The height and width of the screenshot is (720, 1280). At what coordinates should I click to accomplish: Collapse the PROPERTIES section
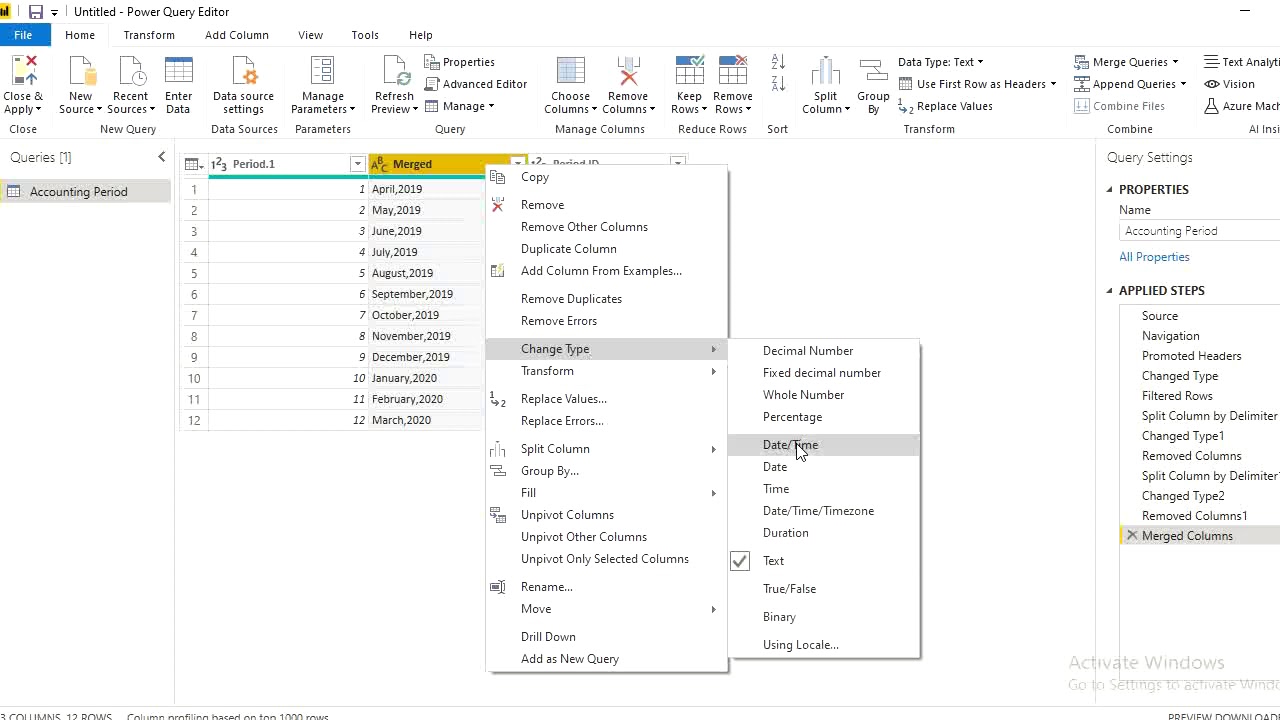click(x=1109, y=189)
